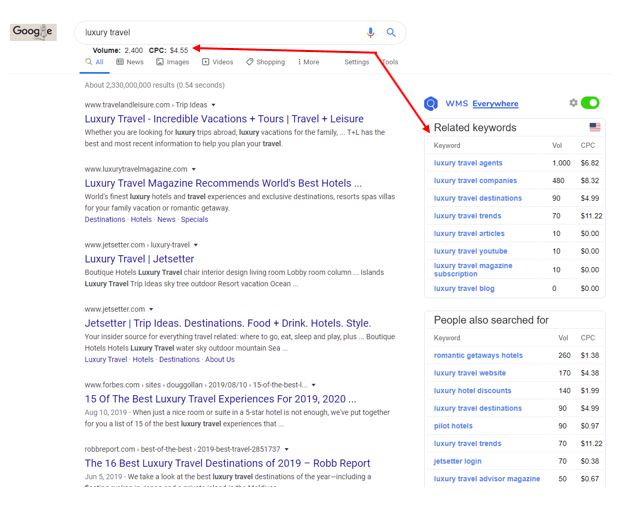Open search Settings
The height and width of the screenshot is (512, 628).
click(x=356, y=62)
